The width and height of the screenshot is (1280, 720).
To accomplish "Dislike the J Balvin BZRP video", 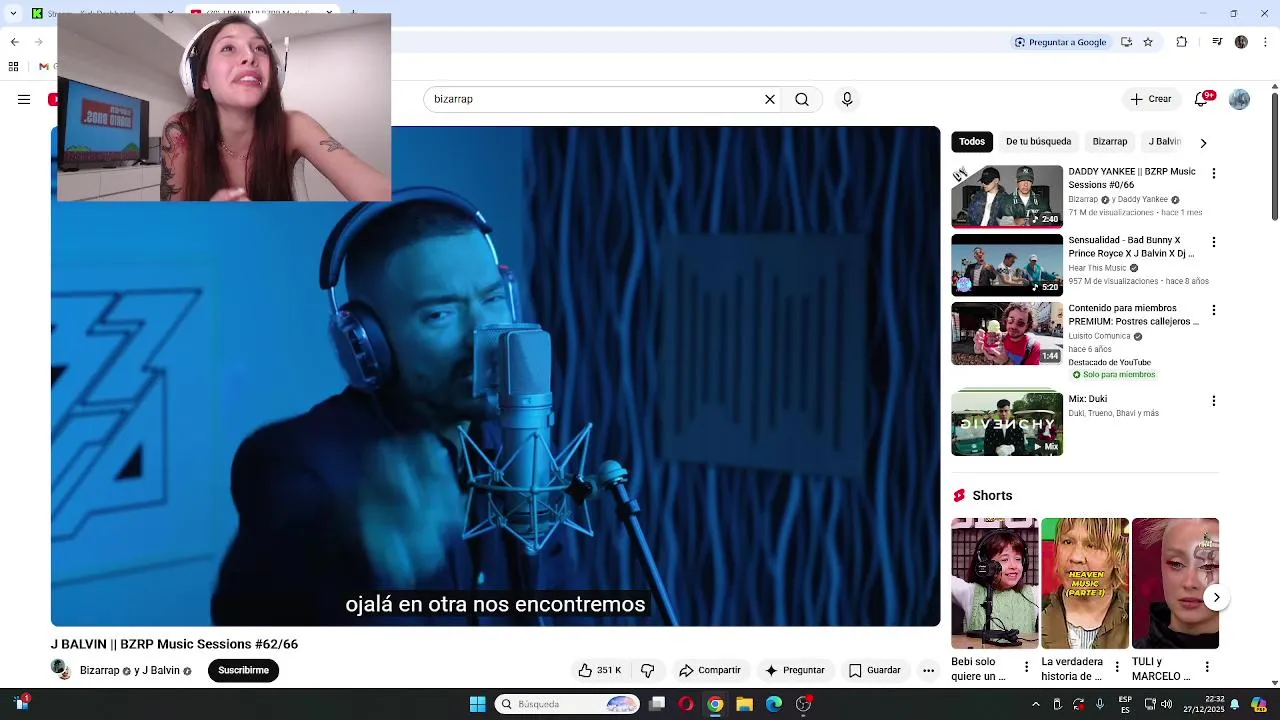I will tap(647, 670).
